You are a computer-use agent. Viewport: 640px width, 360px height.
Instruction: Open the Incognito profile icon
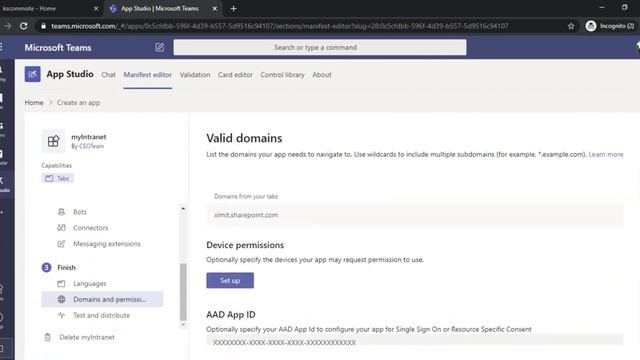tap(591, 26)
